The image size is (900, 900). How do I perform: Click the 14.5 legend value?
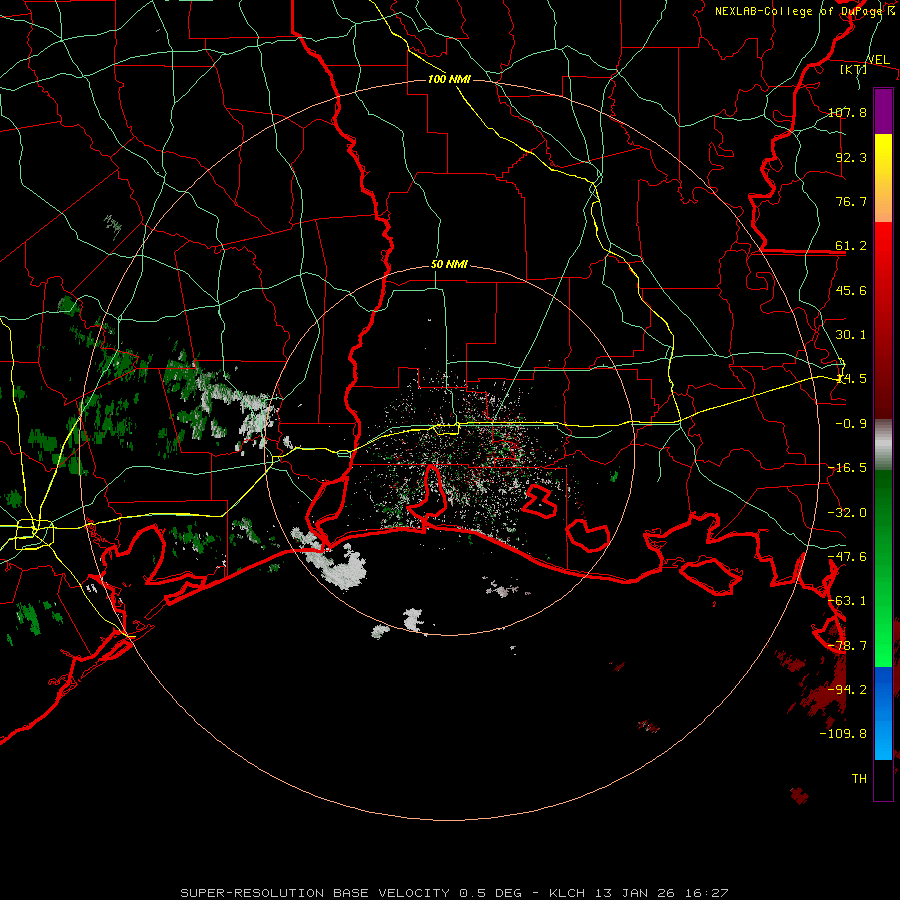click(x=851, y=379)
